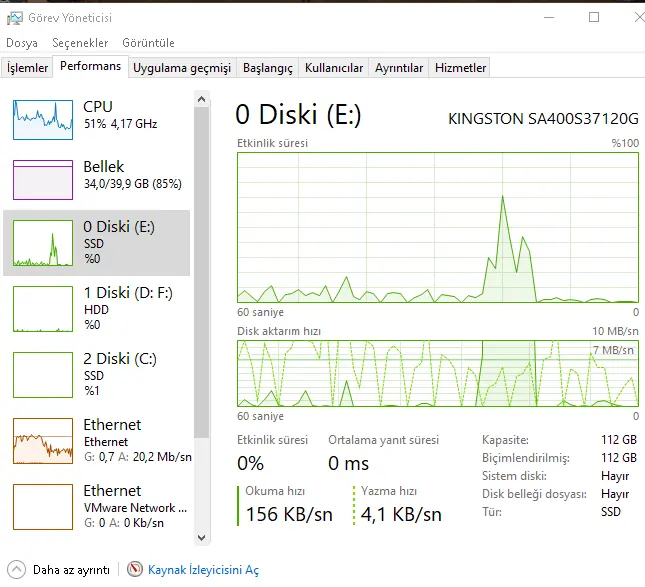645x587 pixels.
Task: Select the 0 Diski (E:) thumbnail
Action: coord(43,243)
